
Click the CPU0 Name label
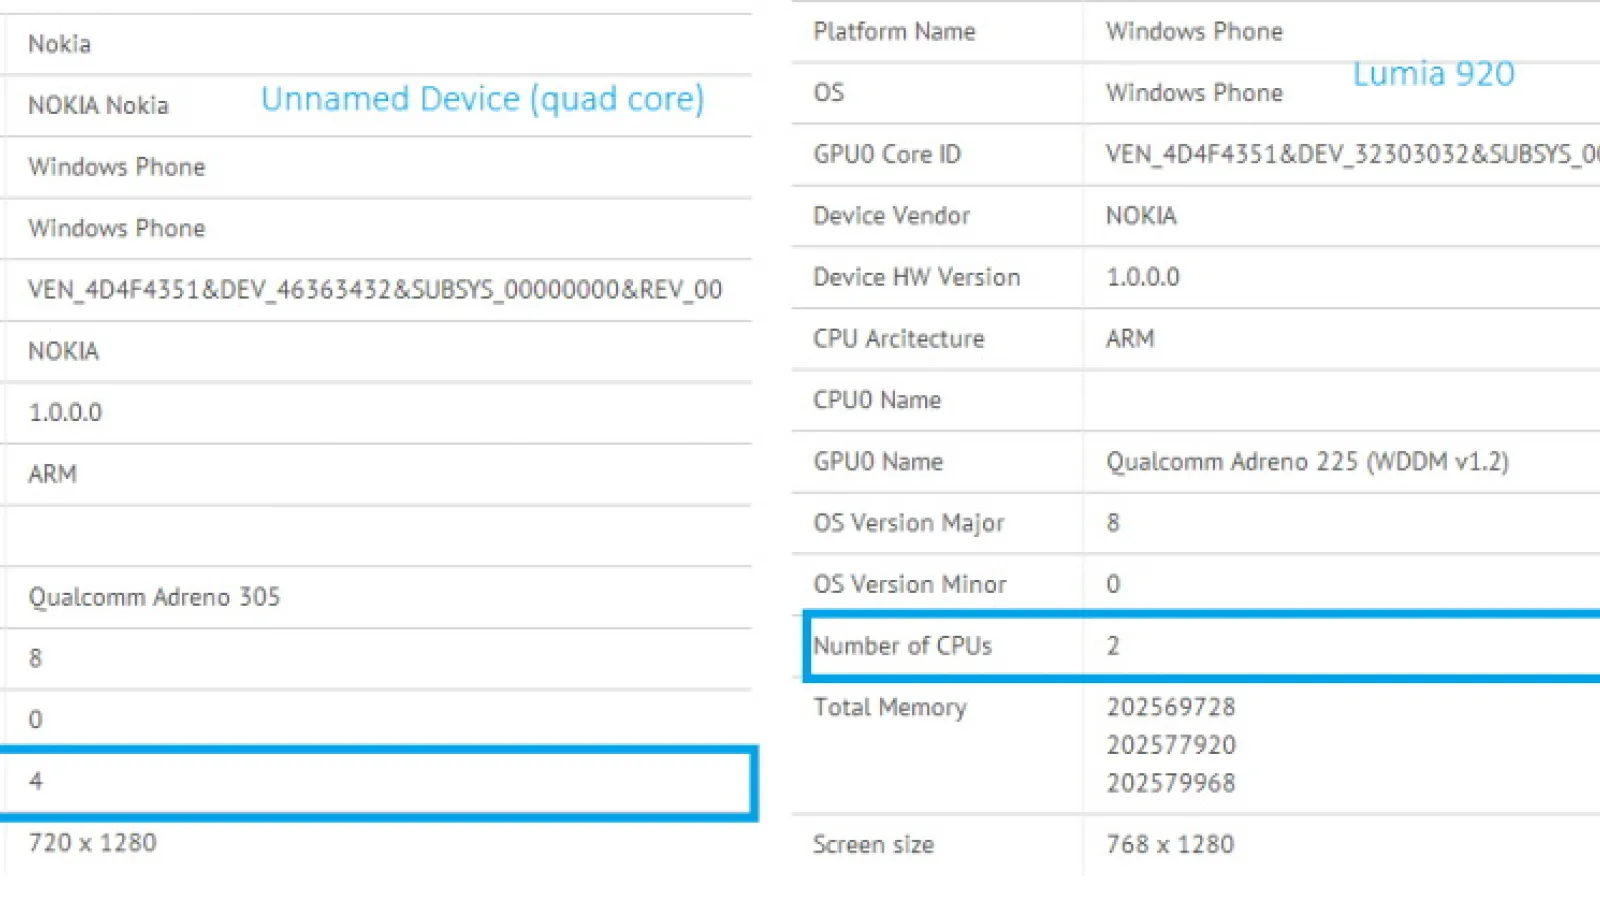pyautogui.click(x=877, y=400)
